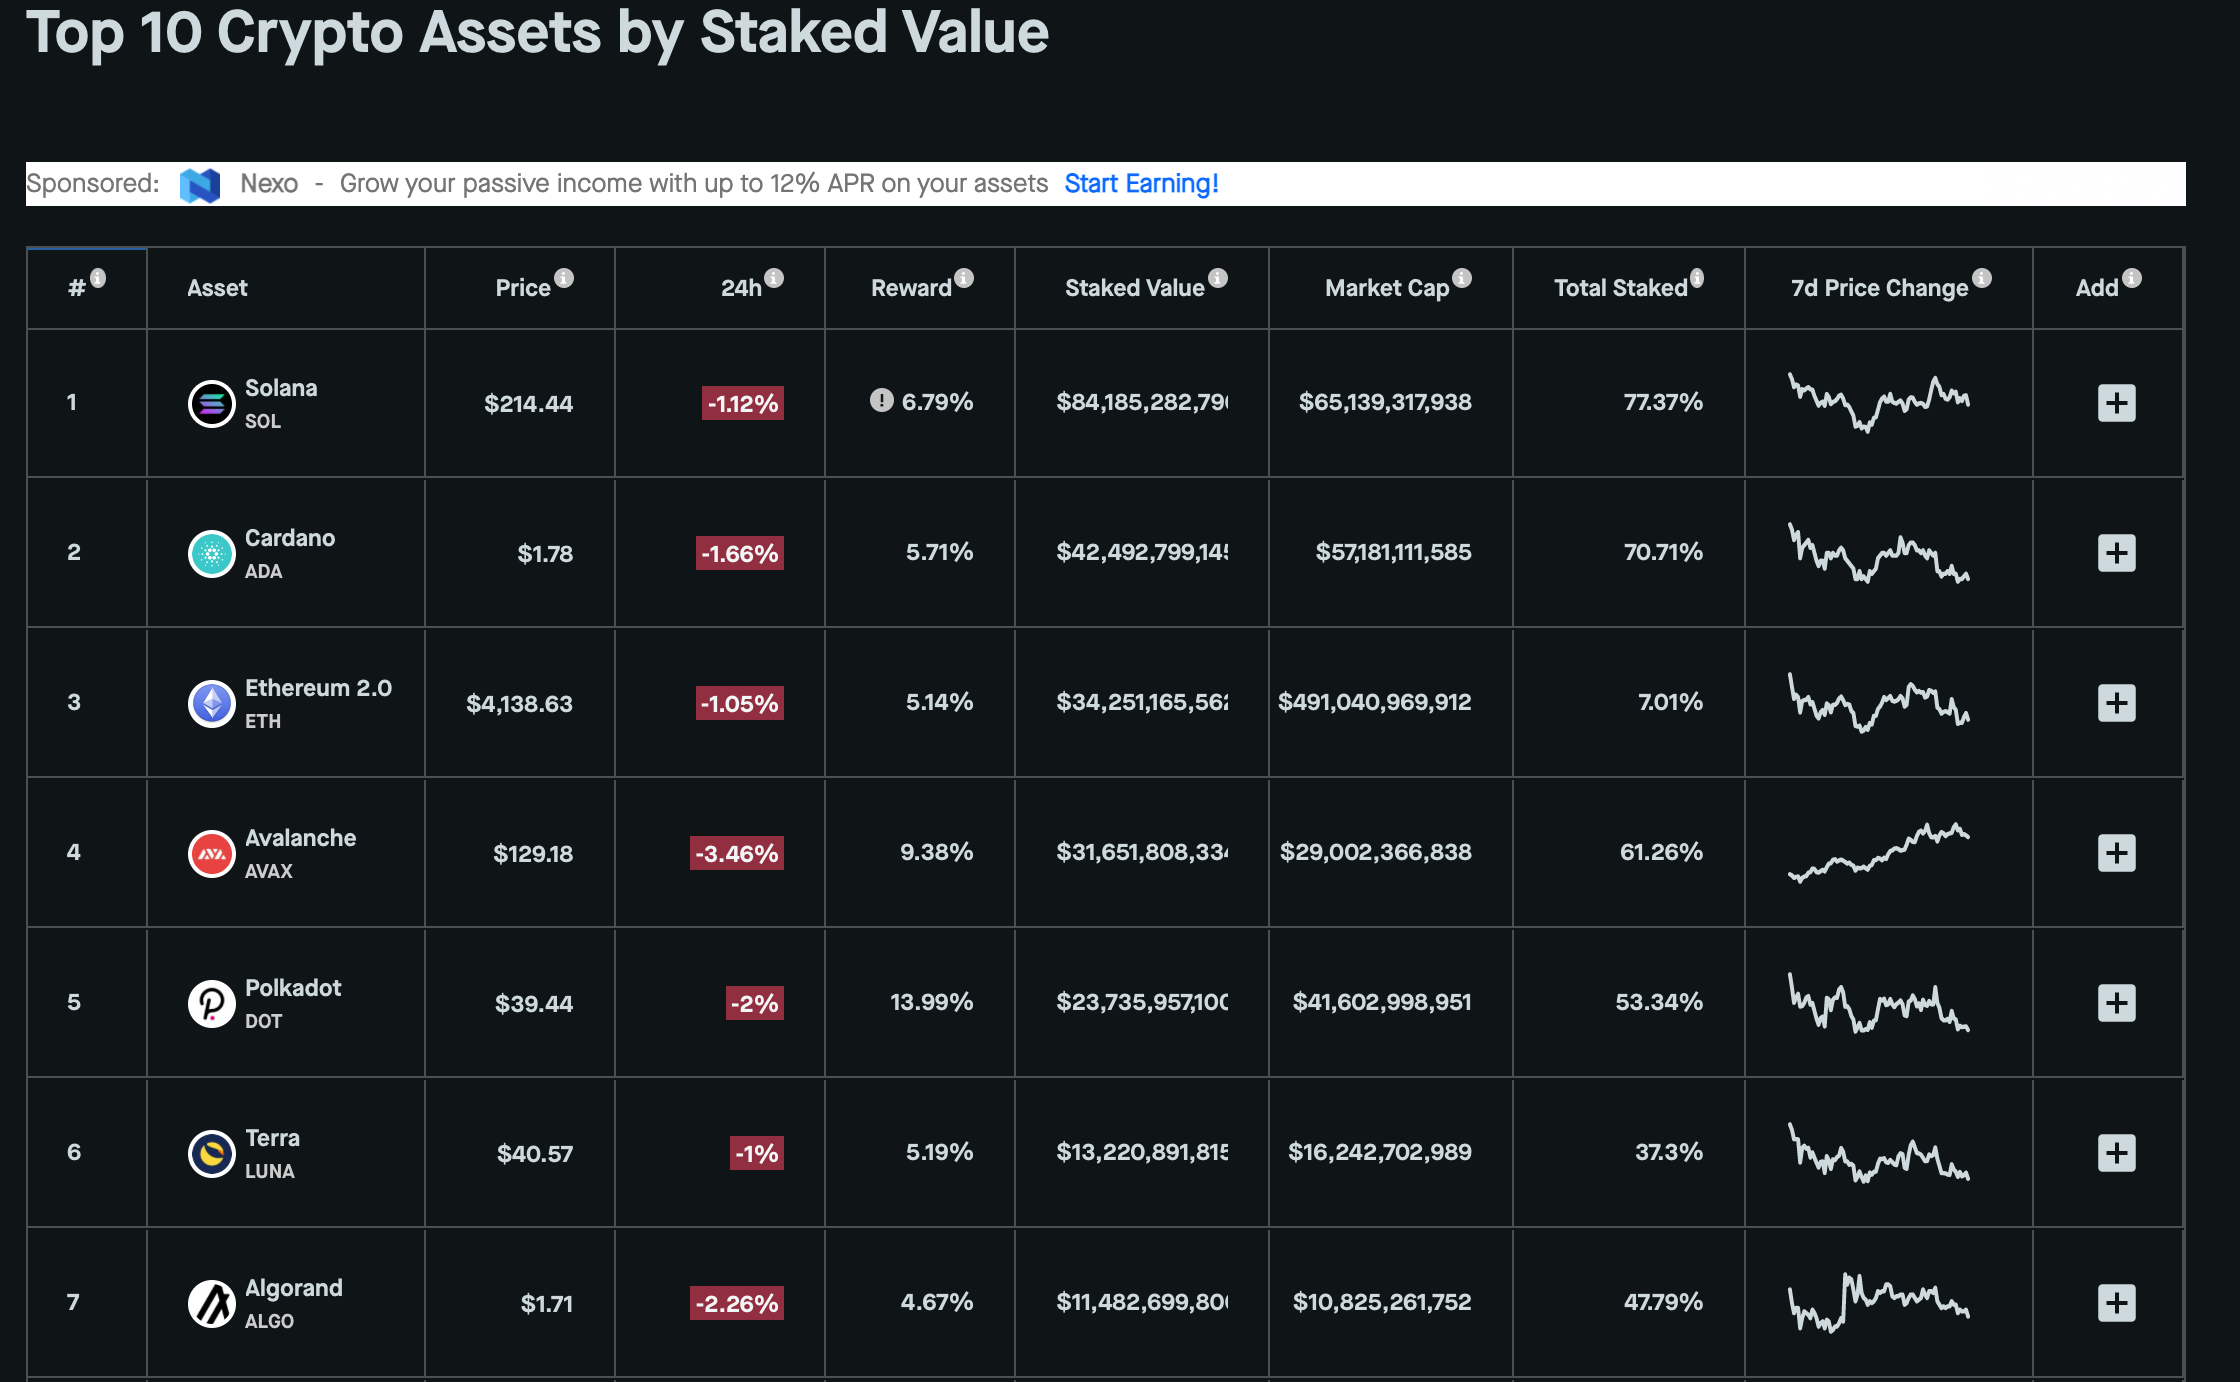Open the Algorand asset name link
The width and height of the screenshot is (2240, 1382).
click(x=294, y=1288)
